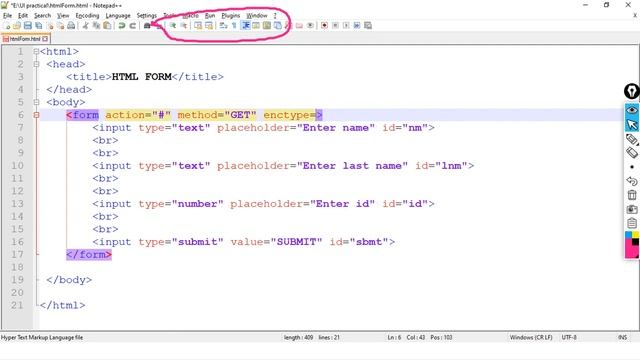Pick the yellow color swatch
This screenshot has width=640, height=360.
point(636,235)
